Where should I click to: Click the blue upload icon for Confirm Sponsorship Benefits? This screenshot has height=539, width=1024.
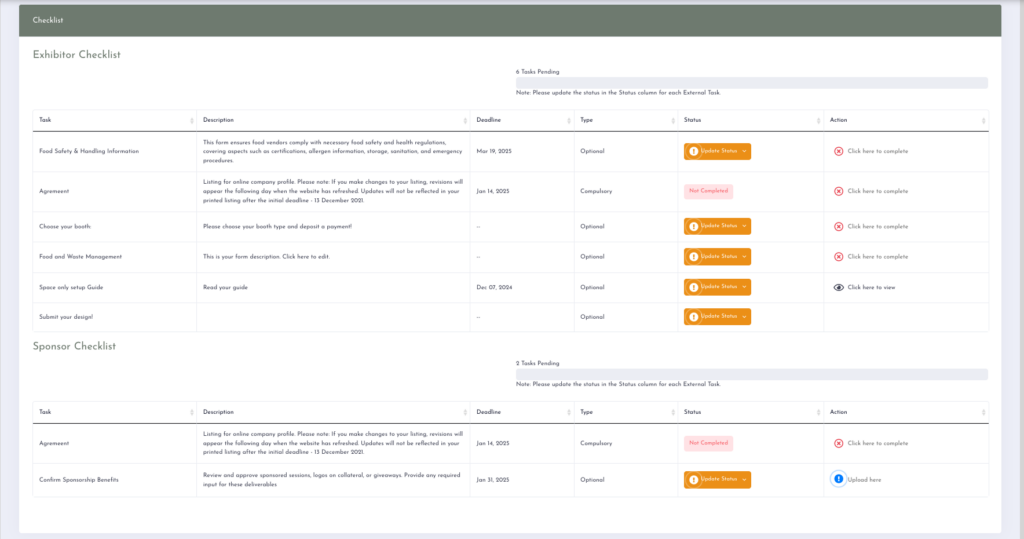coord(838,479)
